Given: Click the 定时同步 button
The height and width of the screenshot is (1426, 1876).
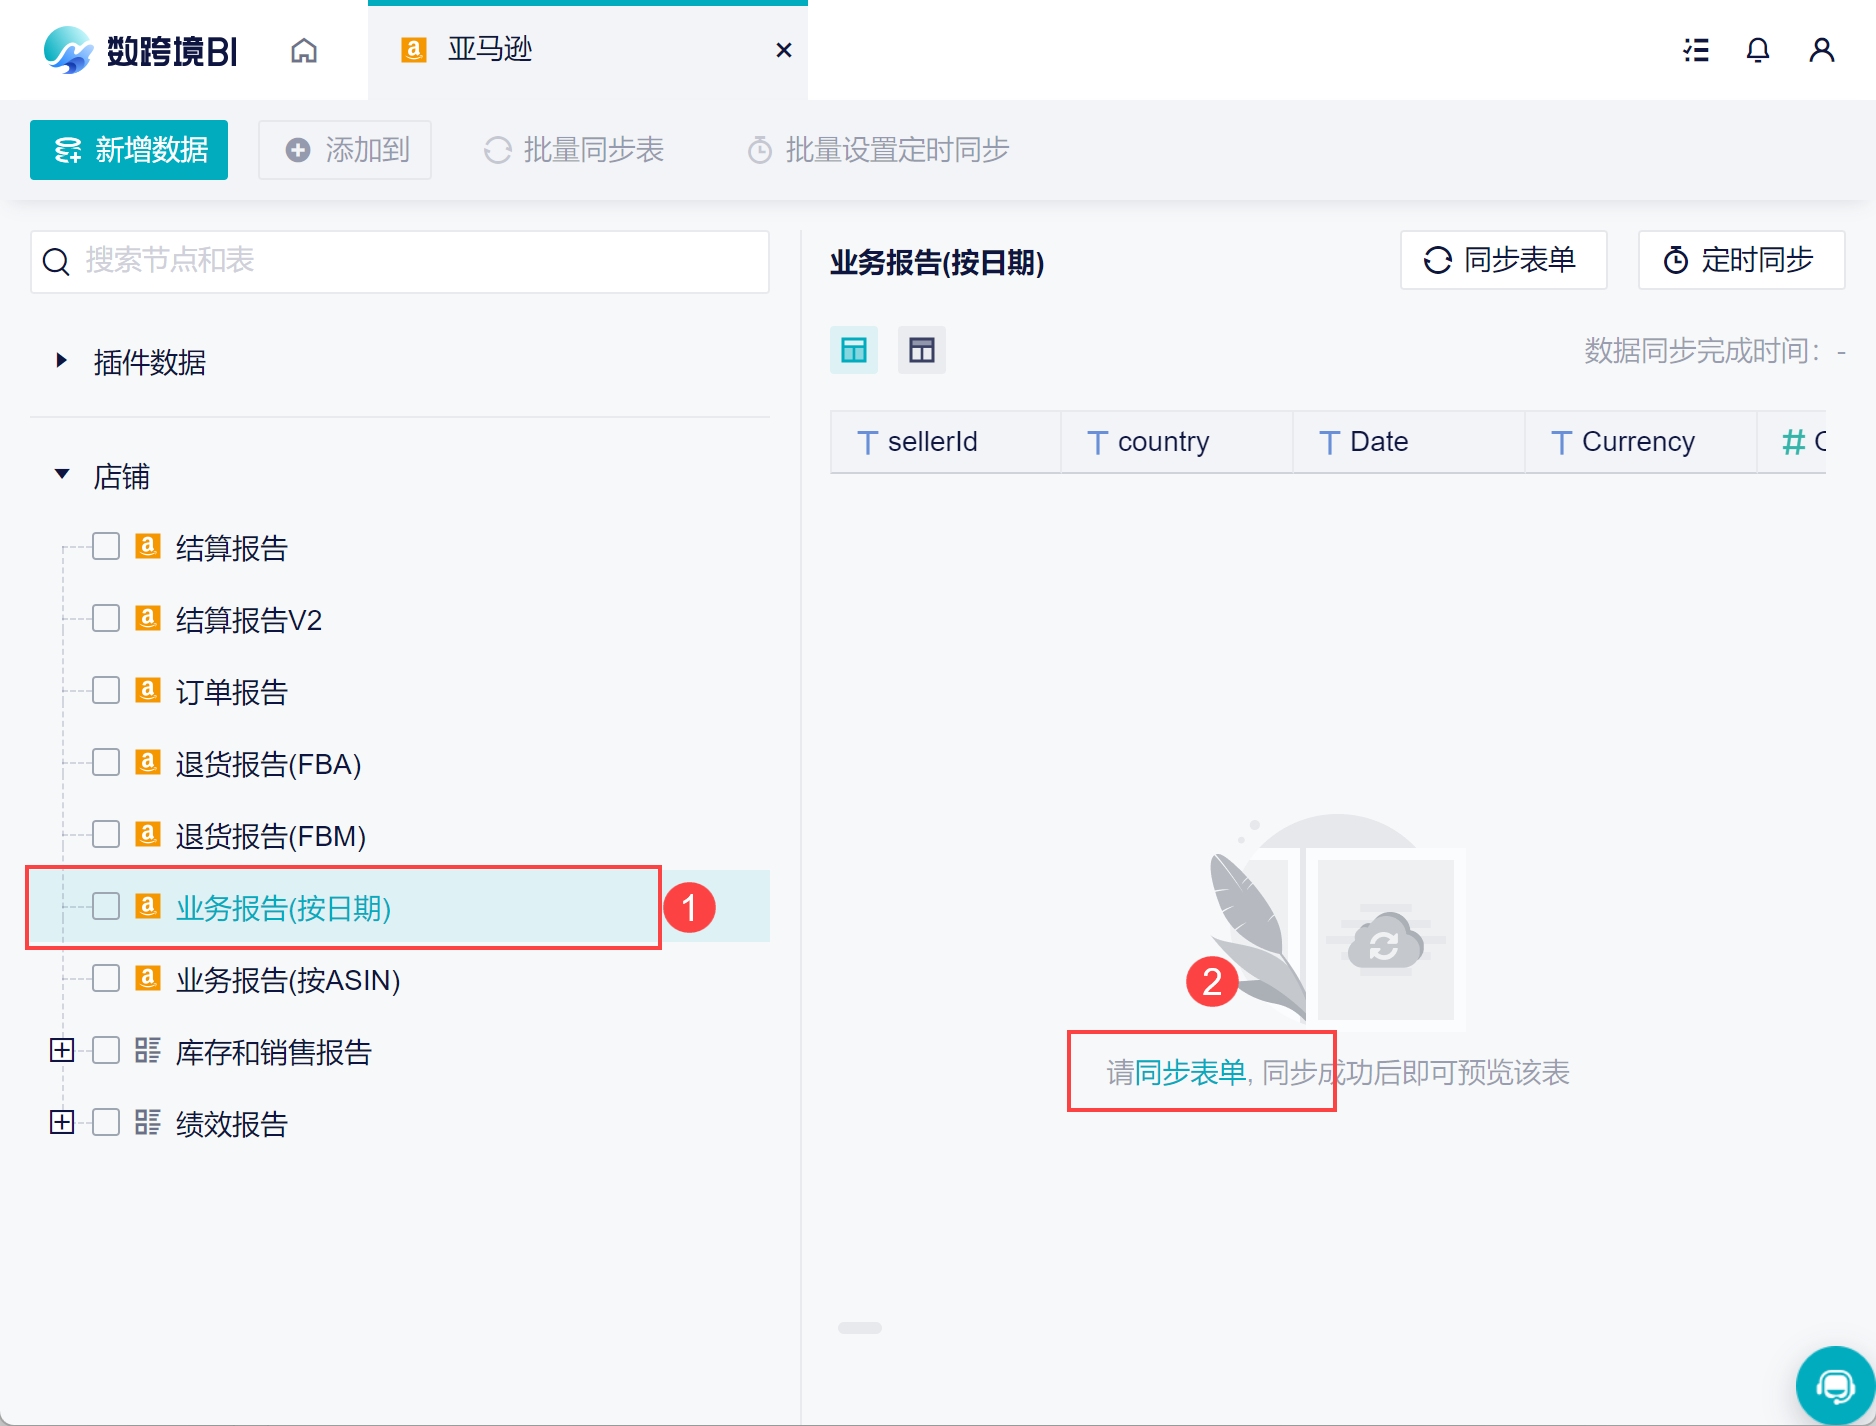Looking at the screenshot, I should 1741,260.
